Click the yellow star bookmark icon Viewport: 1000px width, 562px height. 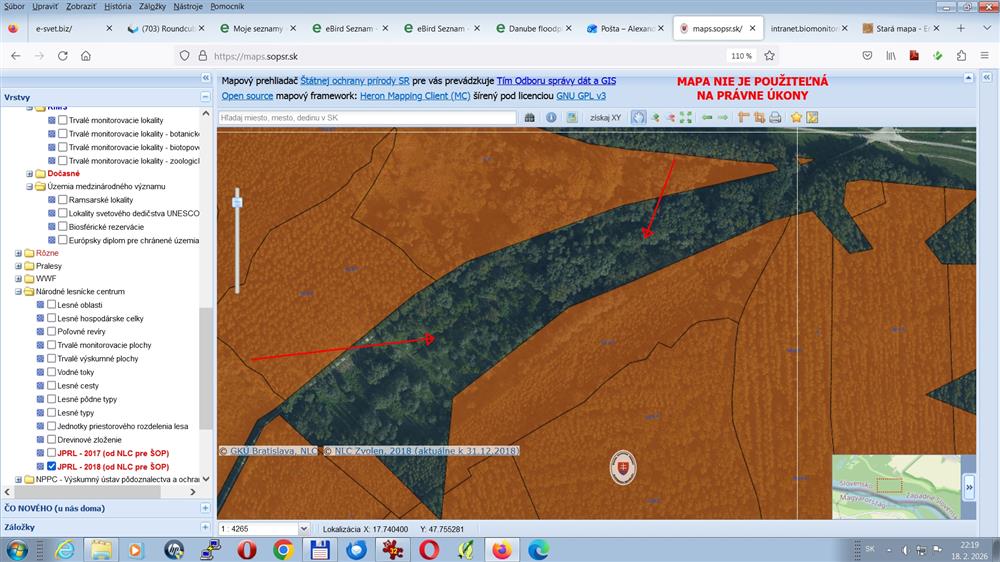click(797, 117)
